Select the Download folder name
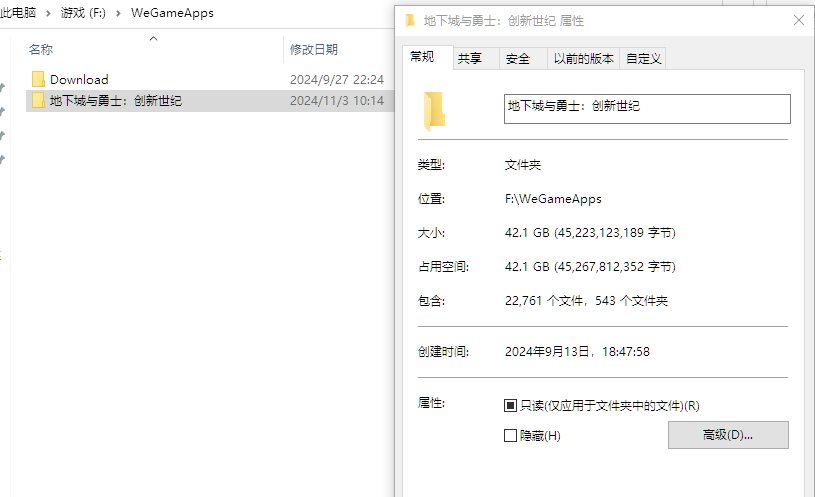Screen dimensions: 815x497 79,80
